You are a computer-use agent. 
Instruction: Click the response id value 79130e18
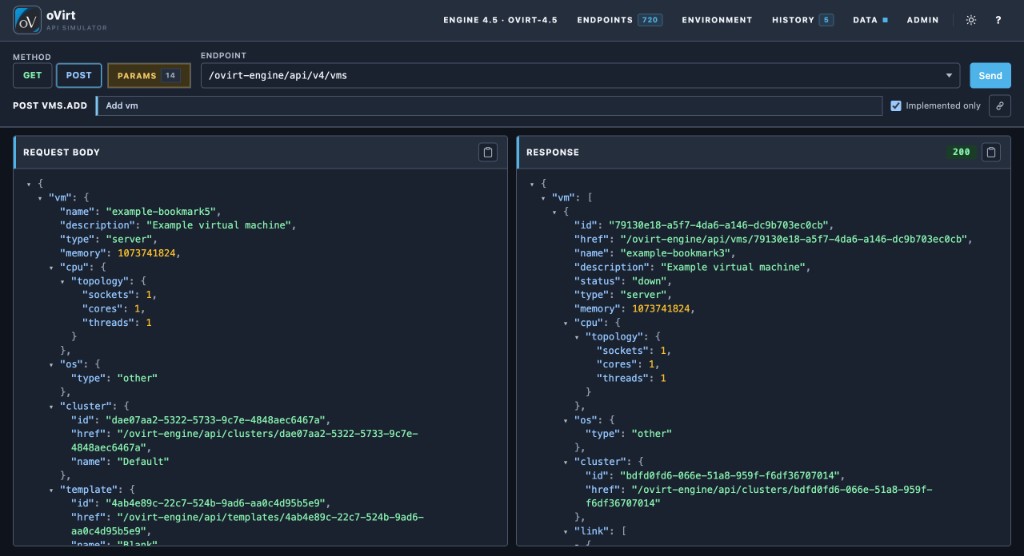tap(721, 225)
